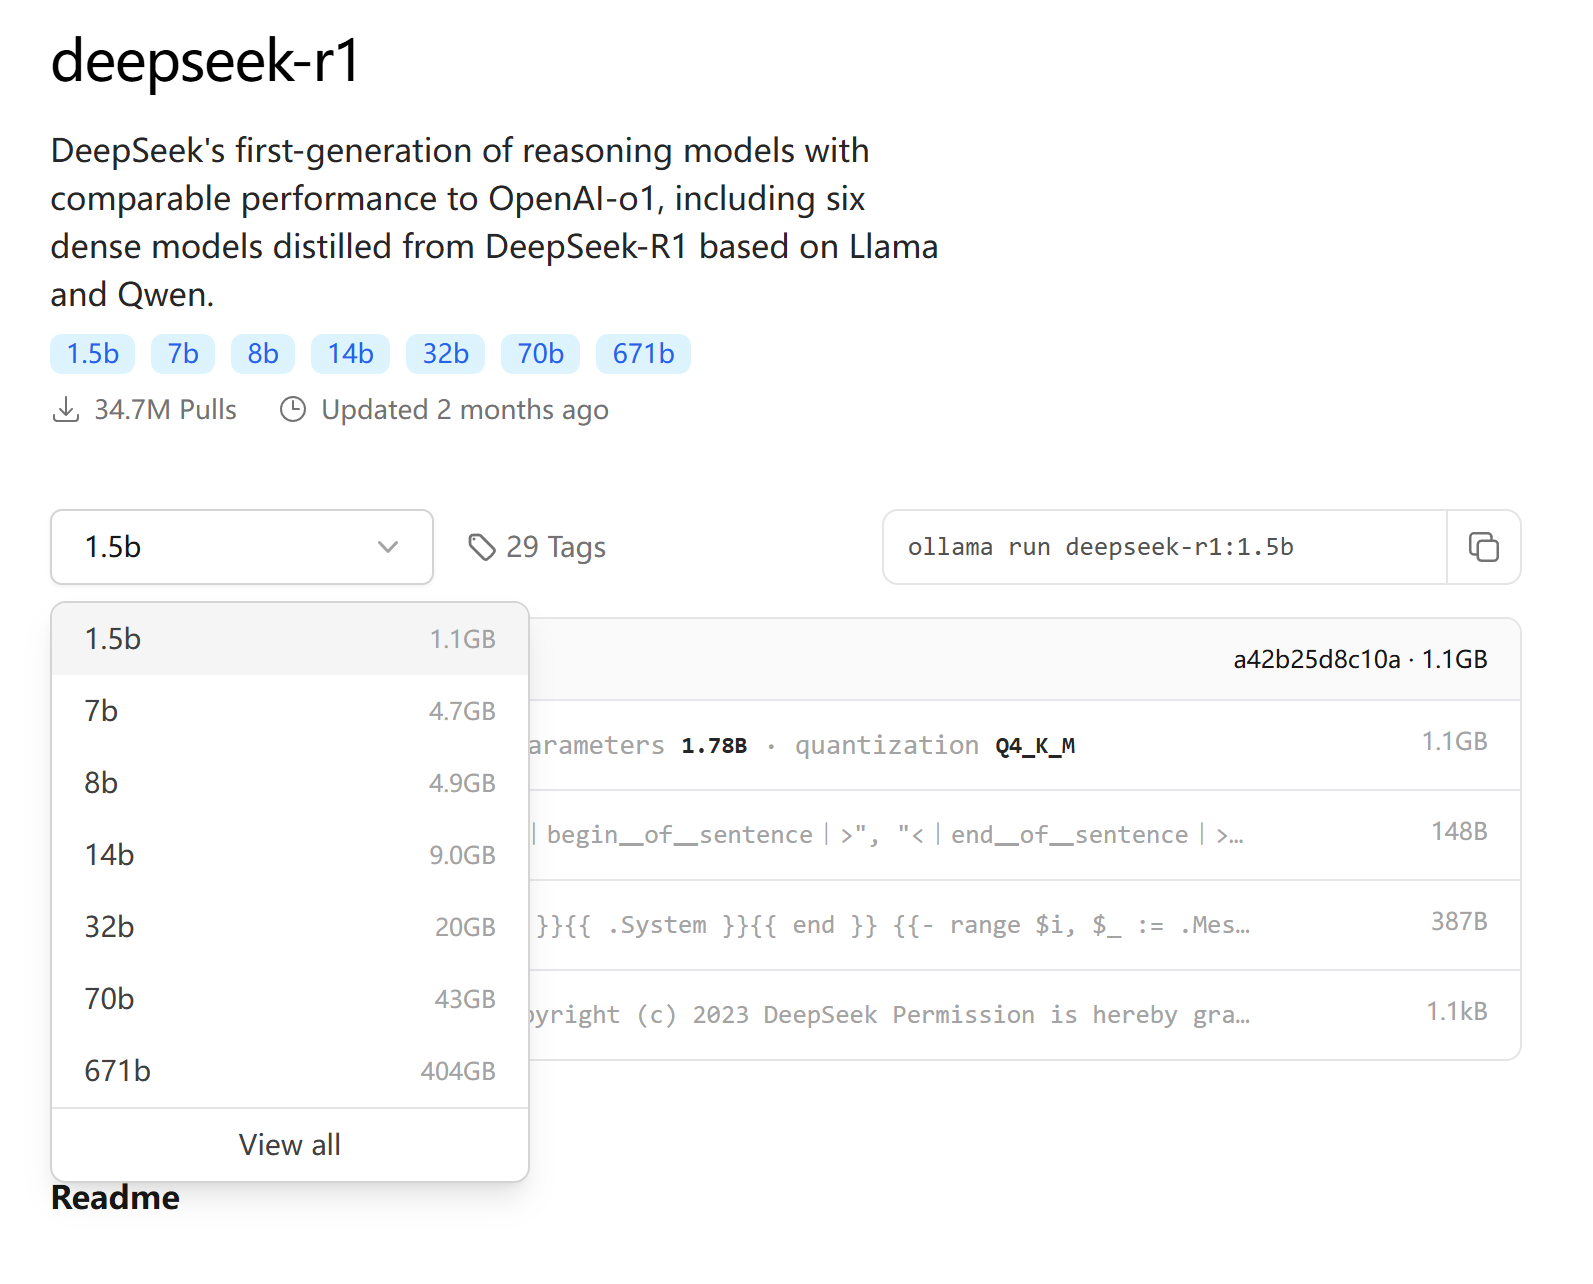Select the 32b 20GB model option
The height and width of the screenshot is (1284, 1593).
click(x=290, y=927)
